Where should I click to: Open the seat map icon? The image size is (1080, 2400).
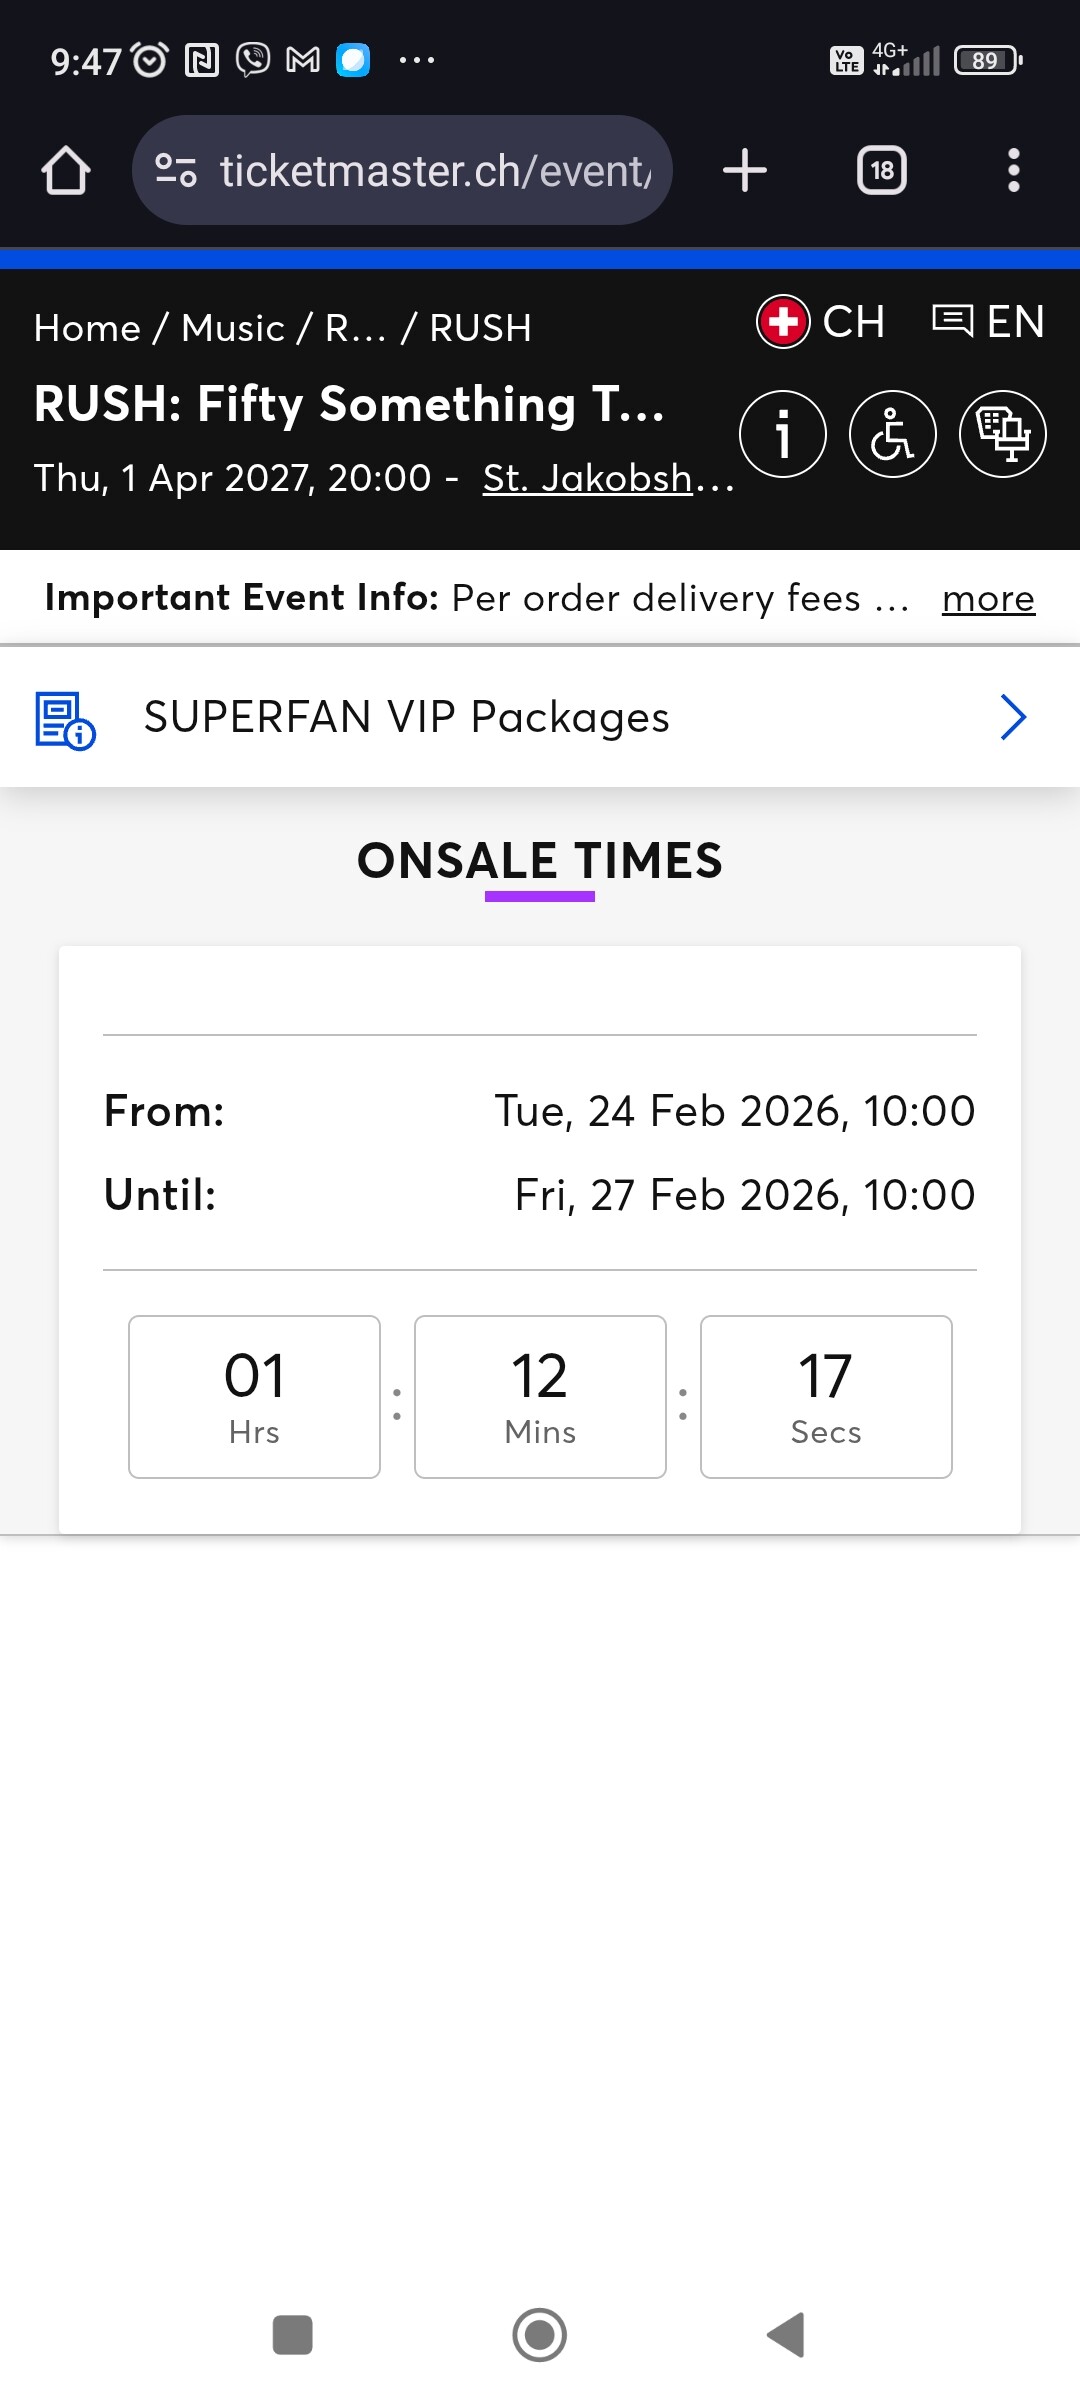tap(1002, 434)
